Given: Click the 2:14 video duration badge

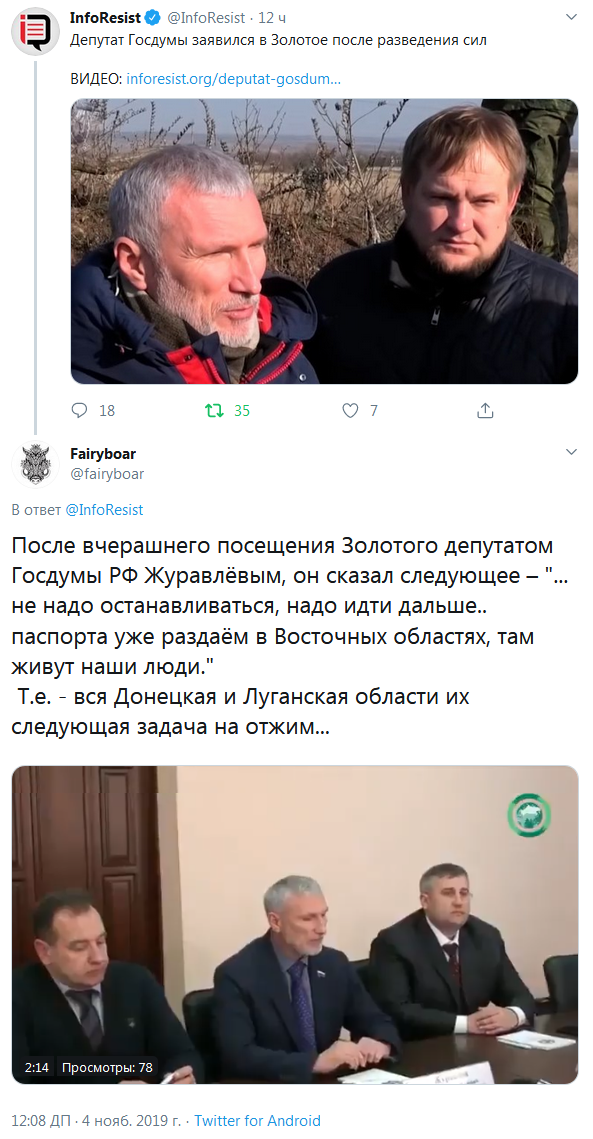Looking at the screenshot, I should click(36, 1067).
